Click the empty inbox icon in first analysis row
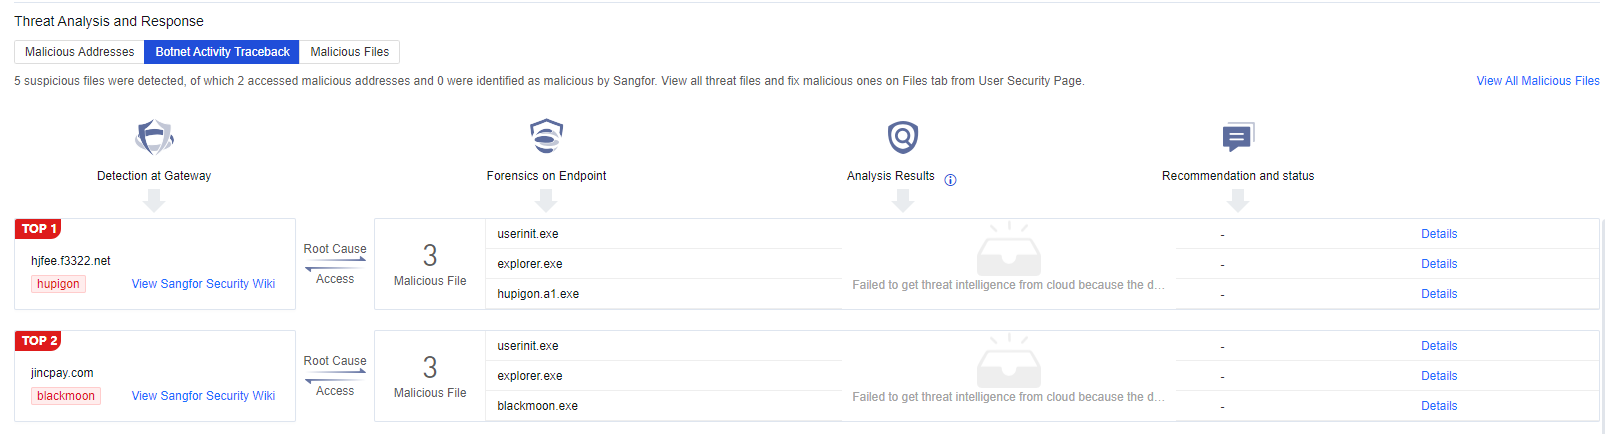Screen dimensions: 1605x434 pyautogui.click(x=1008, y=249)
